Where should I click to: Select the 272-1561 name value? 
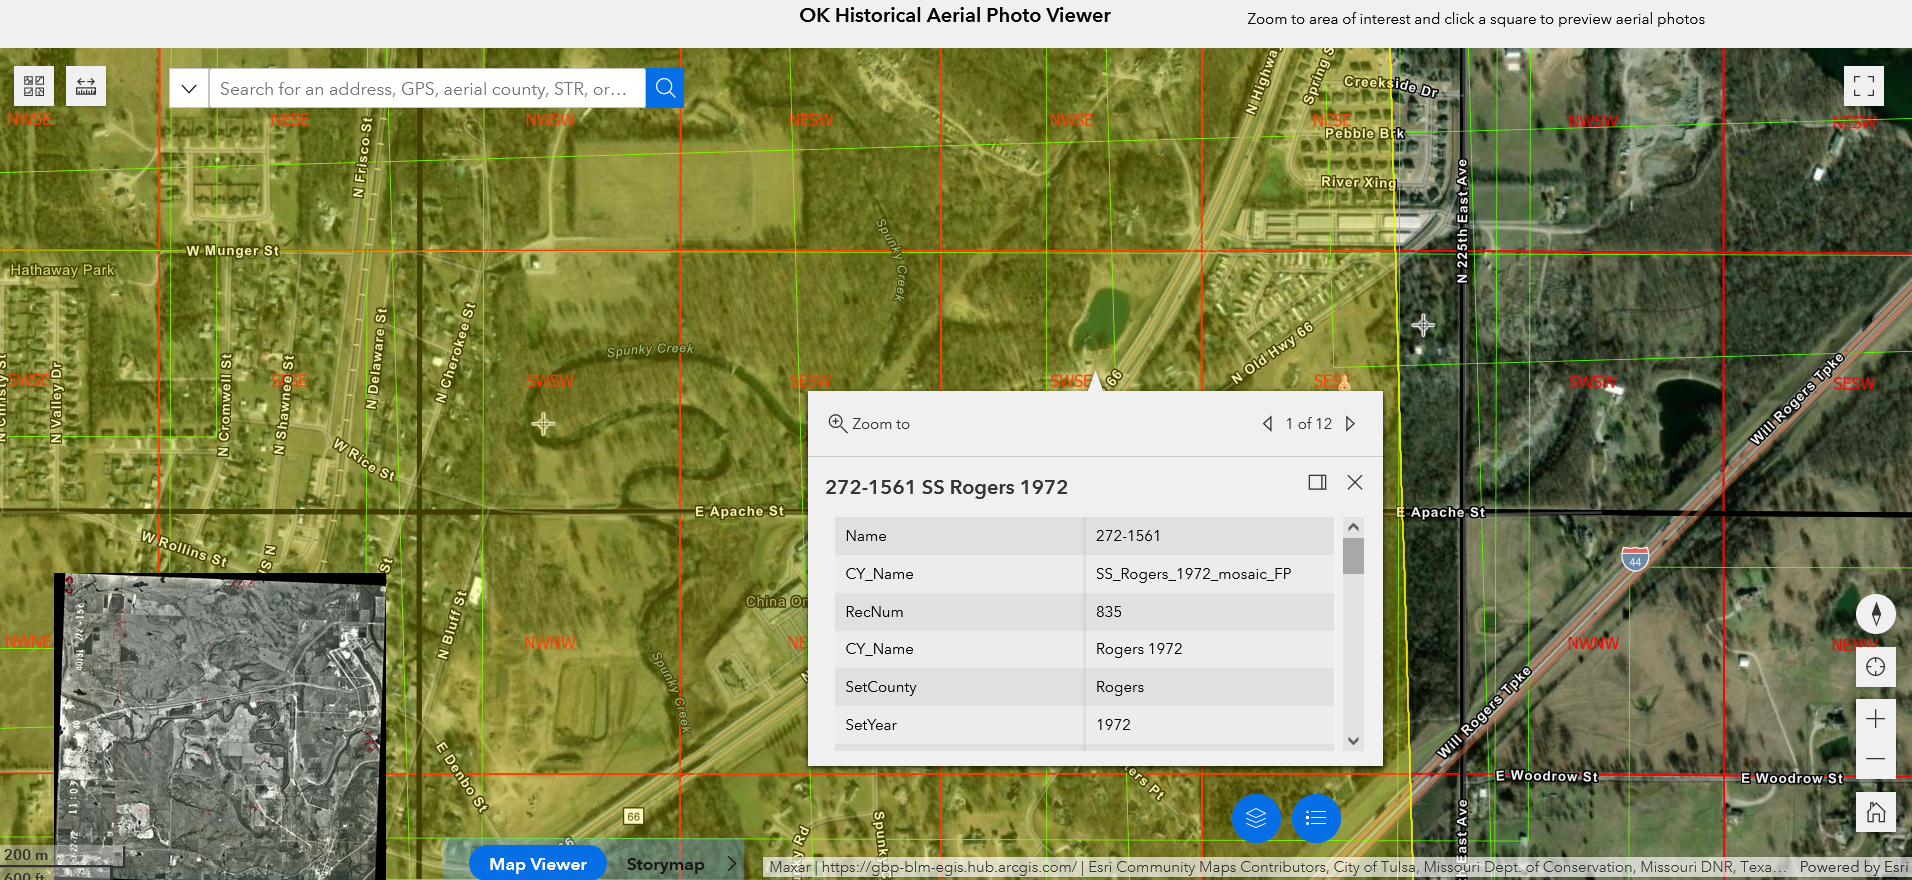1128,536
